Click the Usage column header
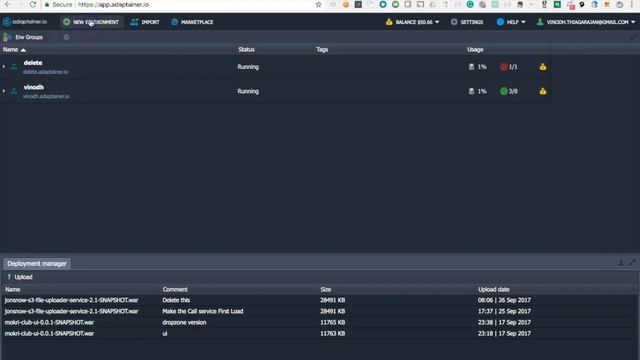This screenshot has height=360, width=640. click(x=475, y=49)
